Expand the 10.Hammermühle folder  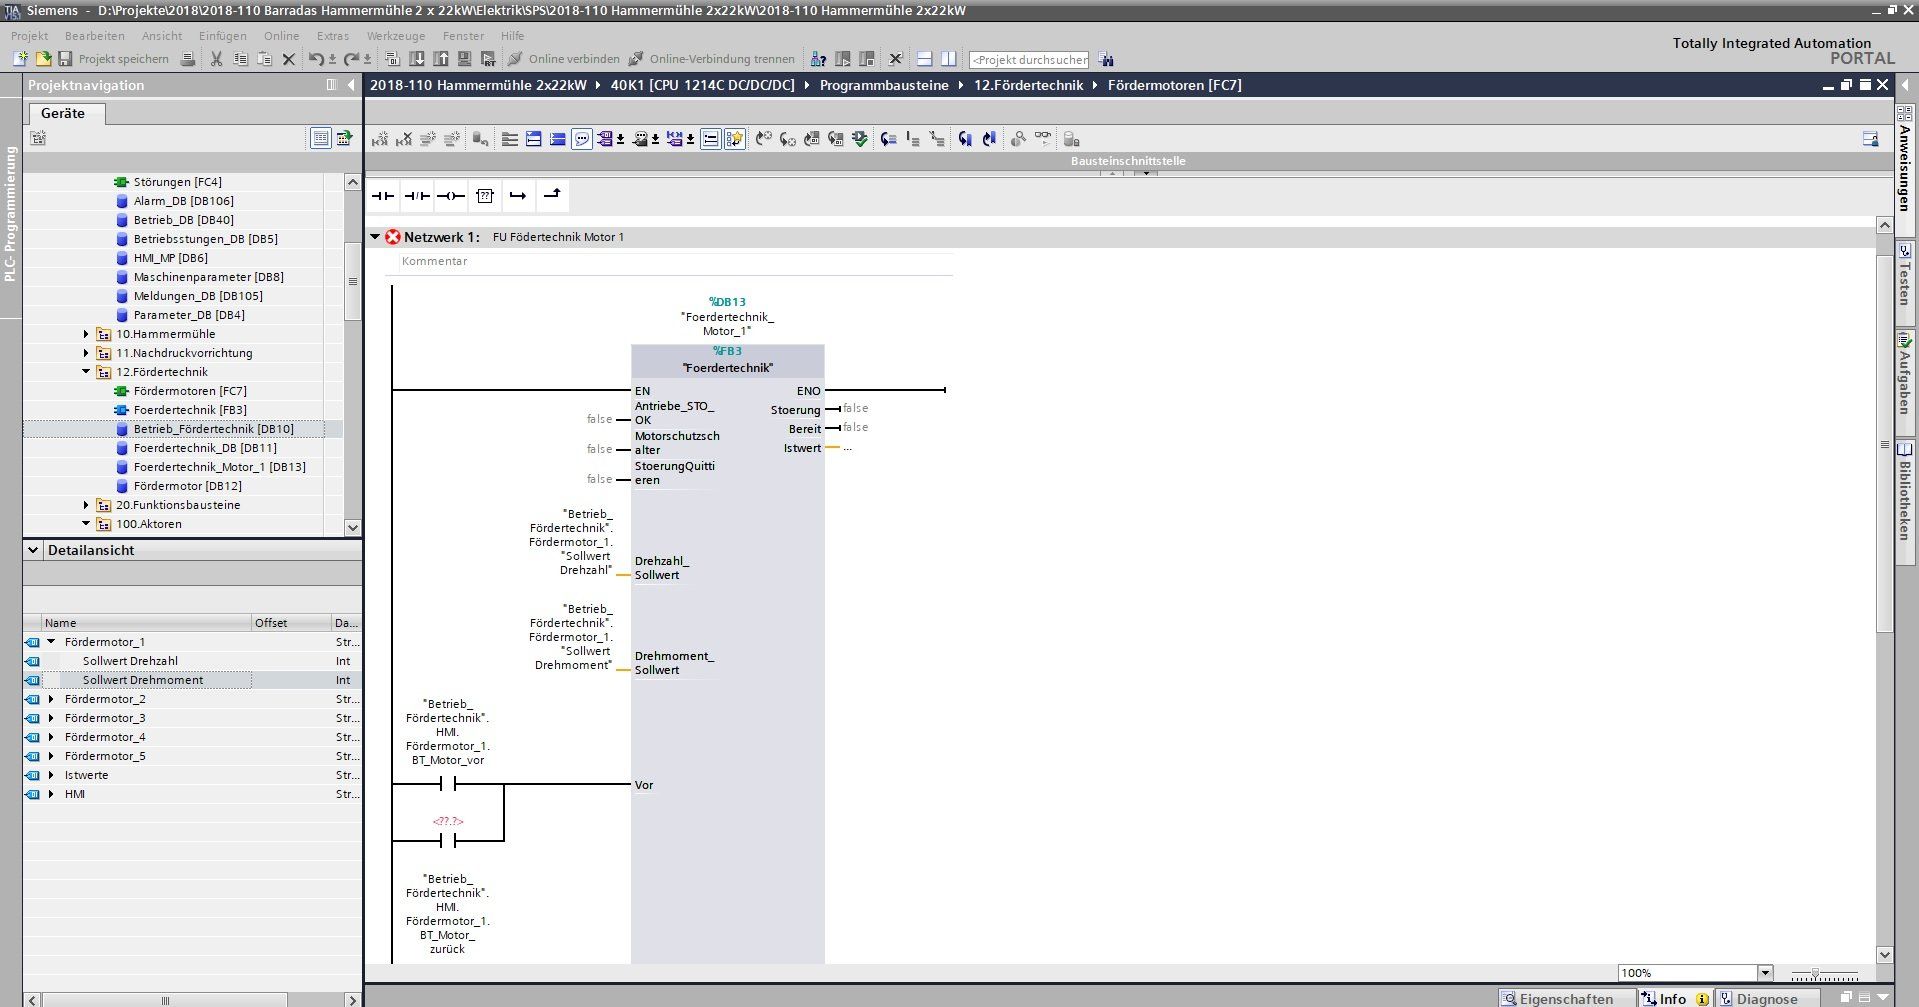click(86, 334)
